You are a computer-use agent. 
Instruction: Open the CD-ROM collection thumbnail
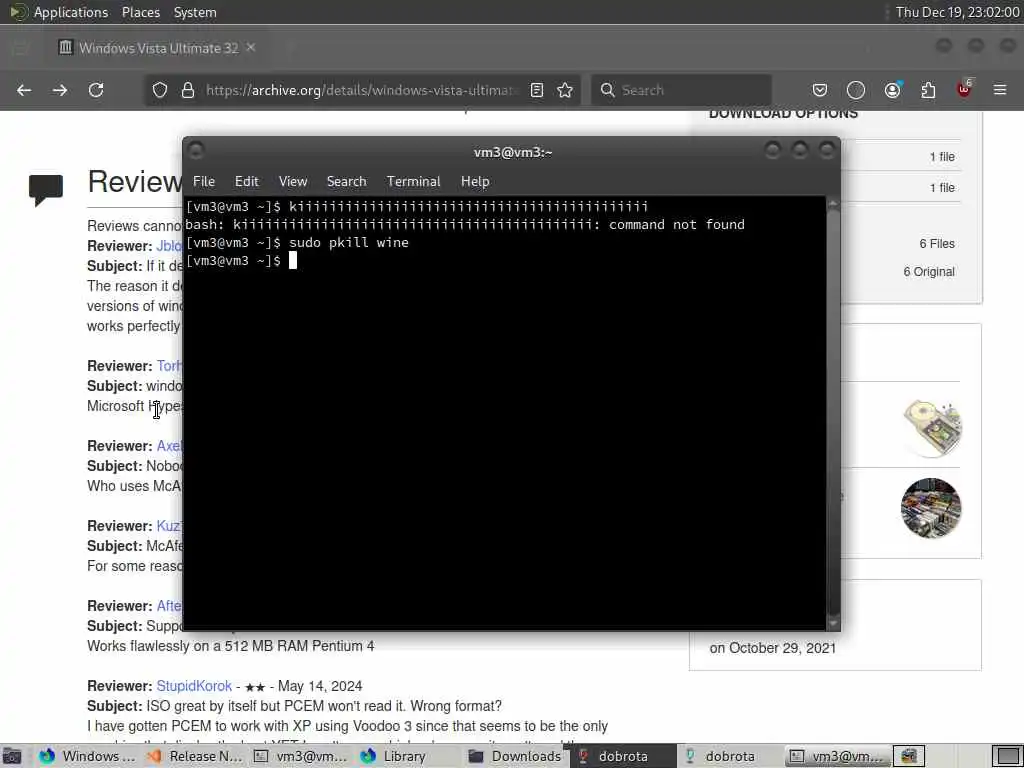tap(932, 428)
